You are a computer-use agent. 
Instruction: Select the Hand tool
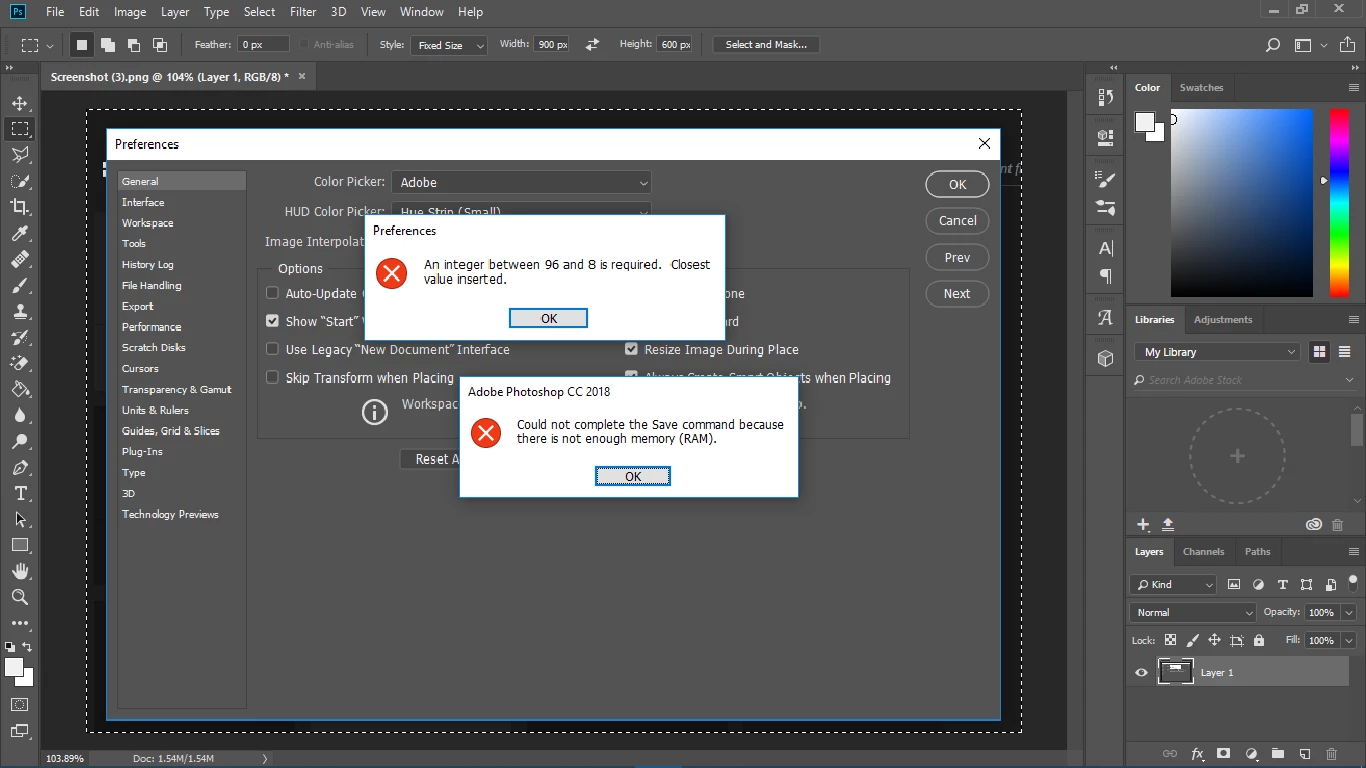[x=19, y=571]
